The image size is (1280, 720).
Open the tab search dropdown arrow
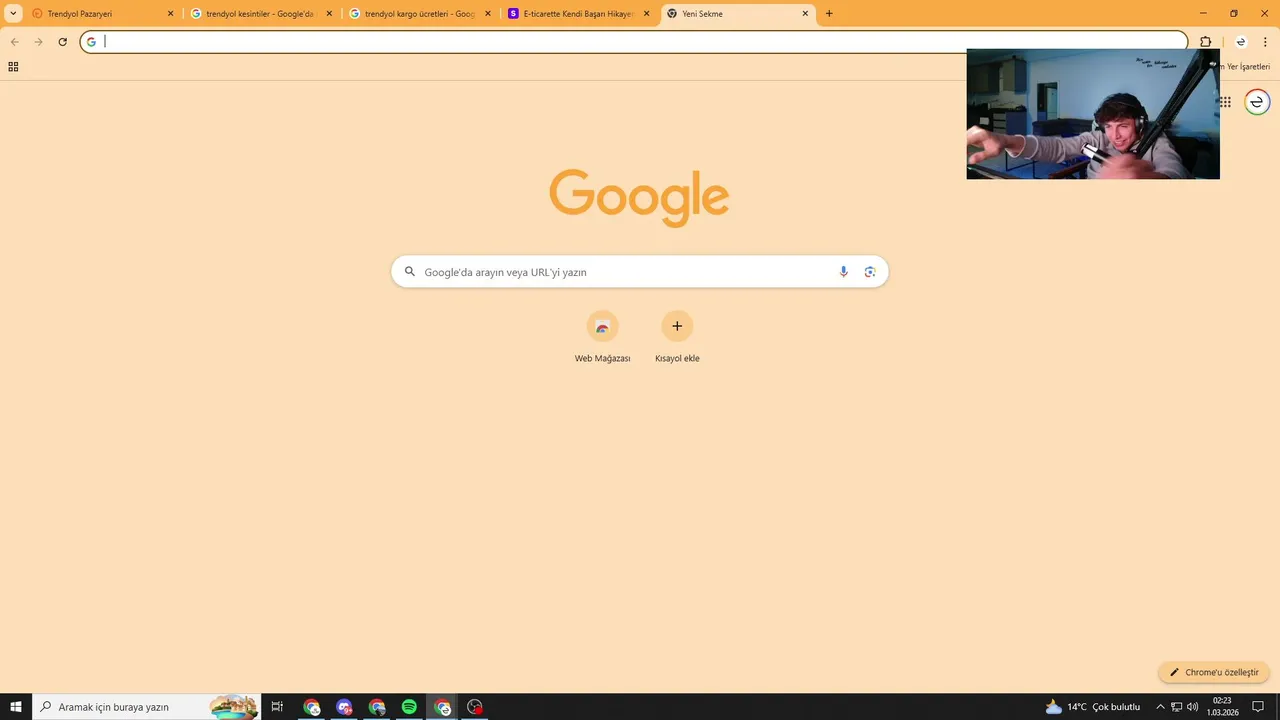tap(13, 14)
